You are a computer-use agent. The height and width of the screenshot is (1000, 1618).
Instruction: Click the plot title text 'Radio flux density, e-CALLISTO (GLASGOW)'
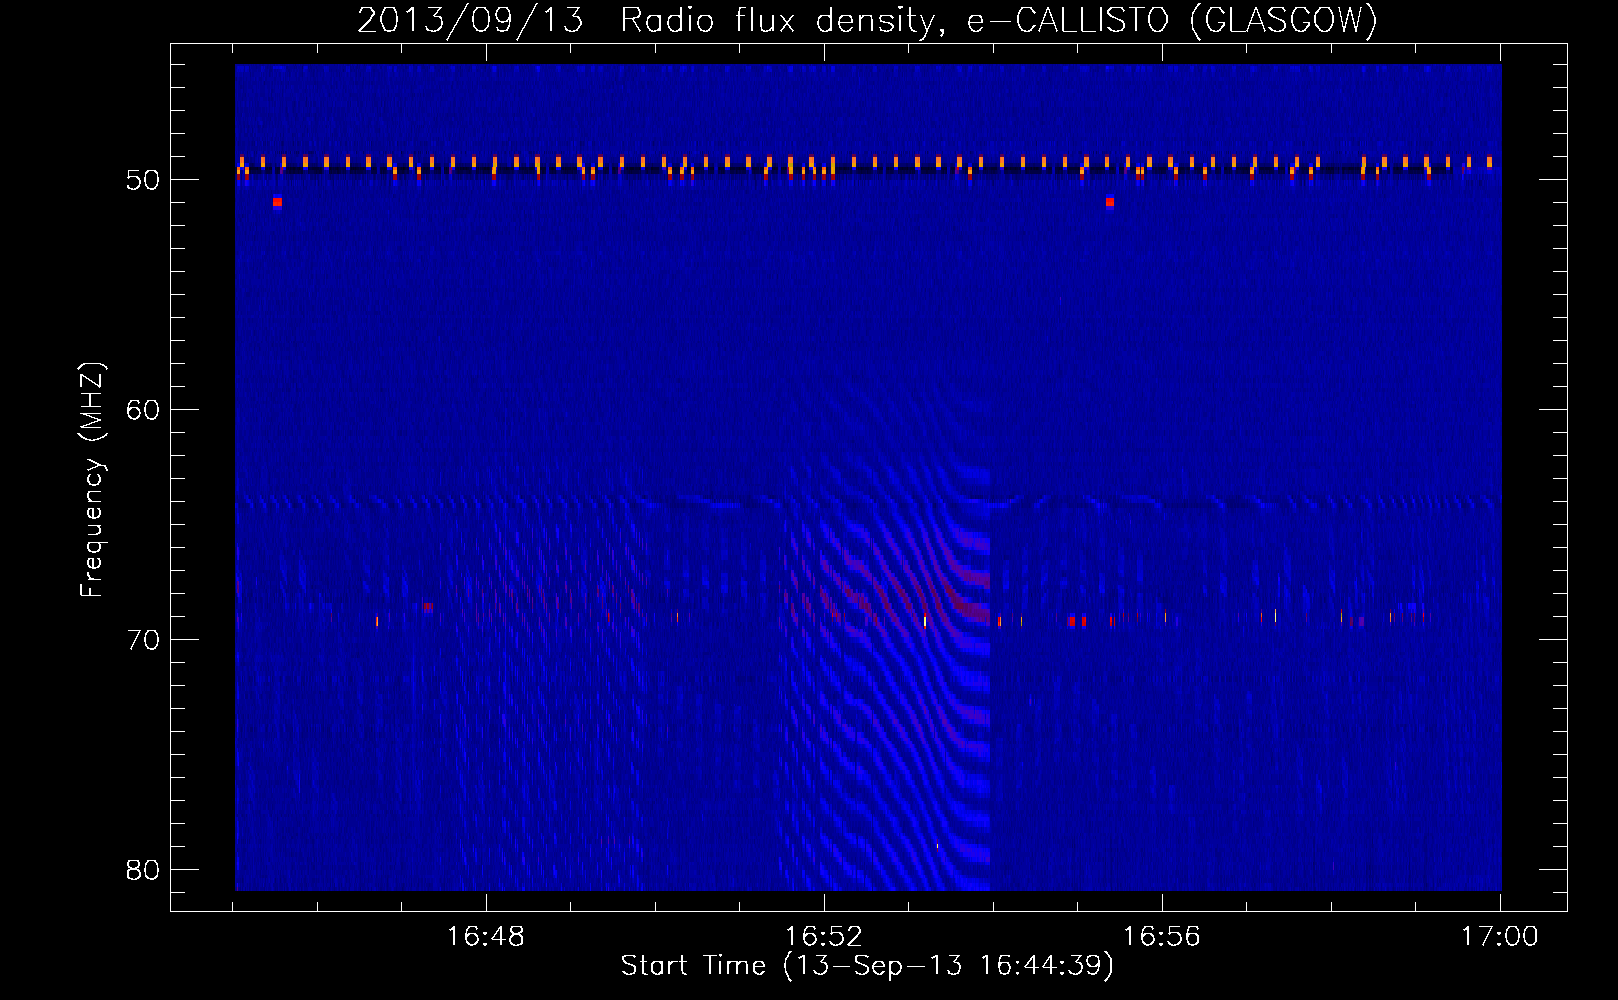click(x=999, y=20)
